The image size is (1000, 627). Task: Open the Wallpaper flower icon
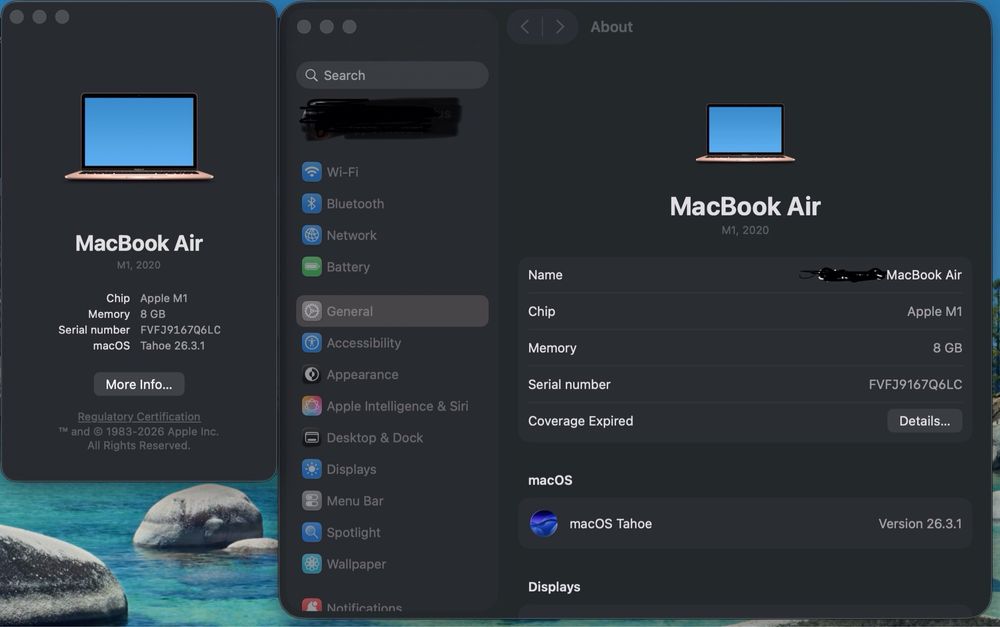(x=311, y=564)
